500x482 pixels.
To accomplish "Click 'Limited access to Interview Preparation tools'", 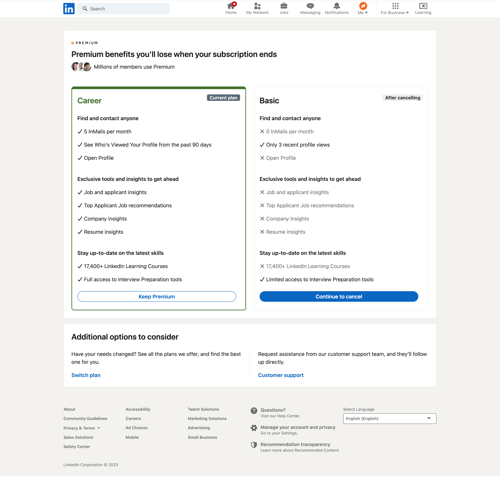I will pos(319,279).
